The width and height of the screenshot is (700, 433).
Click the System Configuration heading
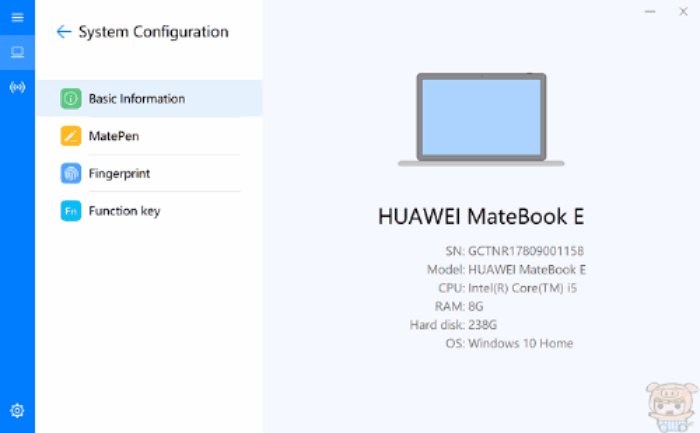(154, 32)
